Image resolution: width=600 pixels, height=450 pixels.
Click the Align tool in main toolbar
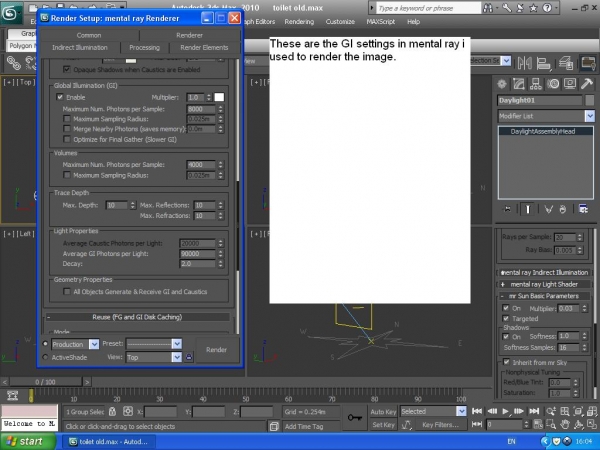click(x=543, y=63)
